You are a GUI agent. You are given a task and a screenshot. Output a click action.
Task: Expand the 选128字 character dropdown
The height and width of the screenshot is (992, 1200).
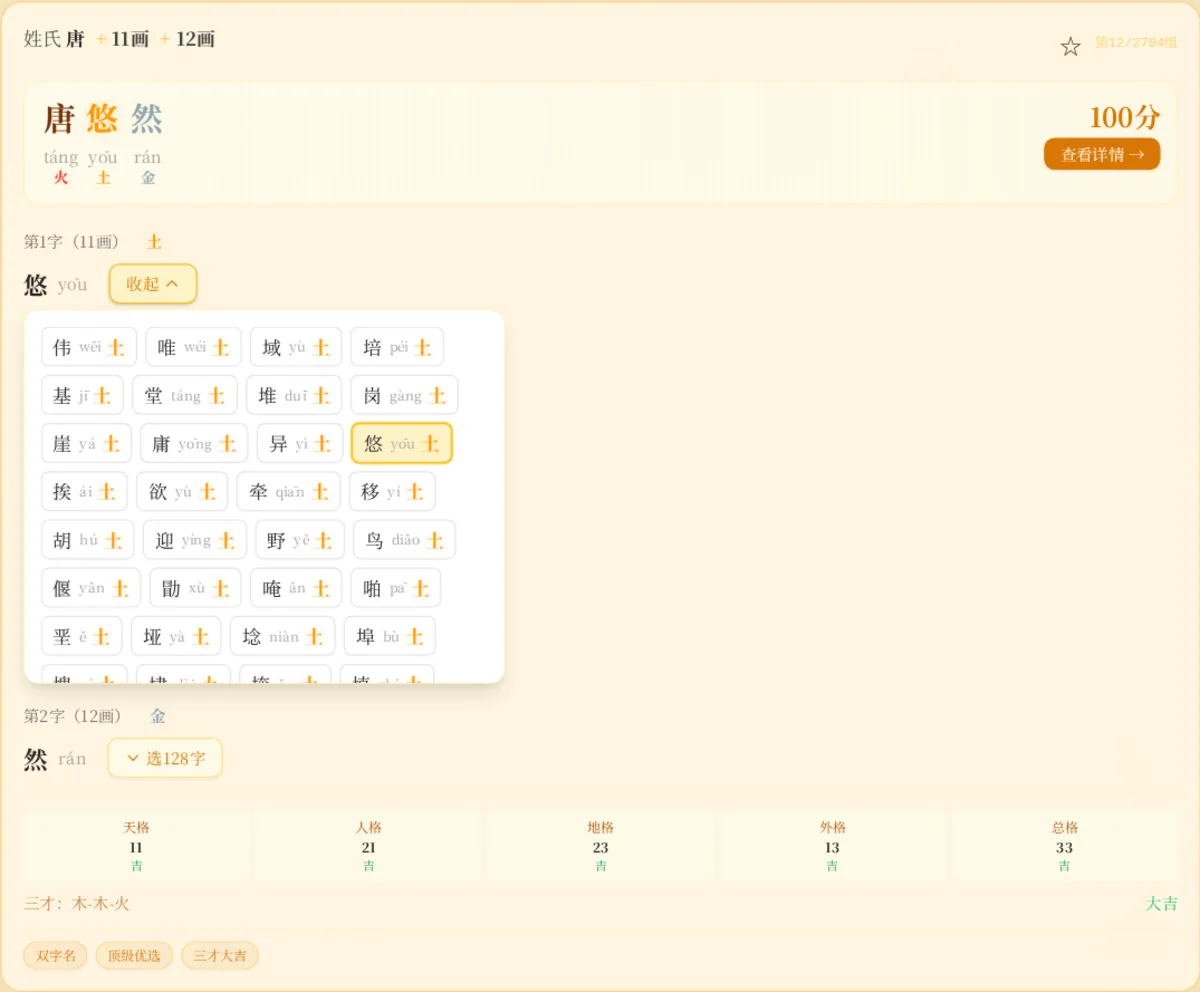165,758
